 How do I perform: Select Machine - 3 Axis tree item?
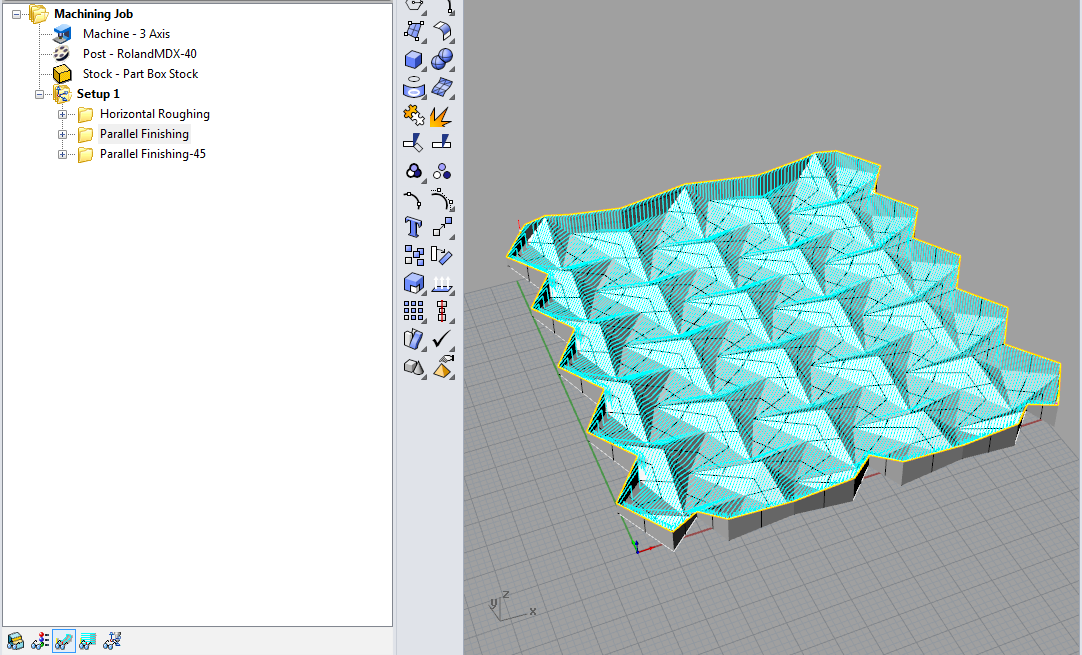pyautogui.click(x=126, y=34)
